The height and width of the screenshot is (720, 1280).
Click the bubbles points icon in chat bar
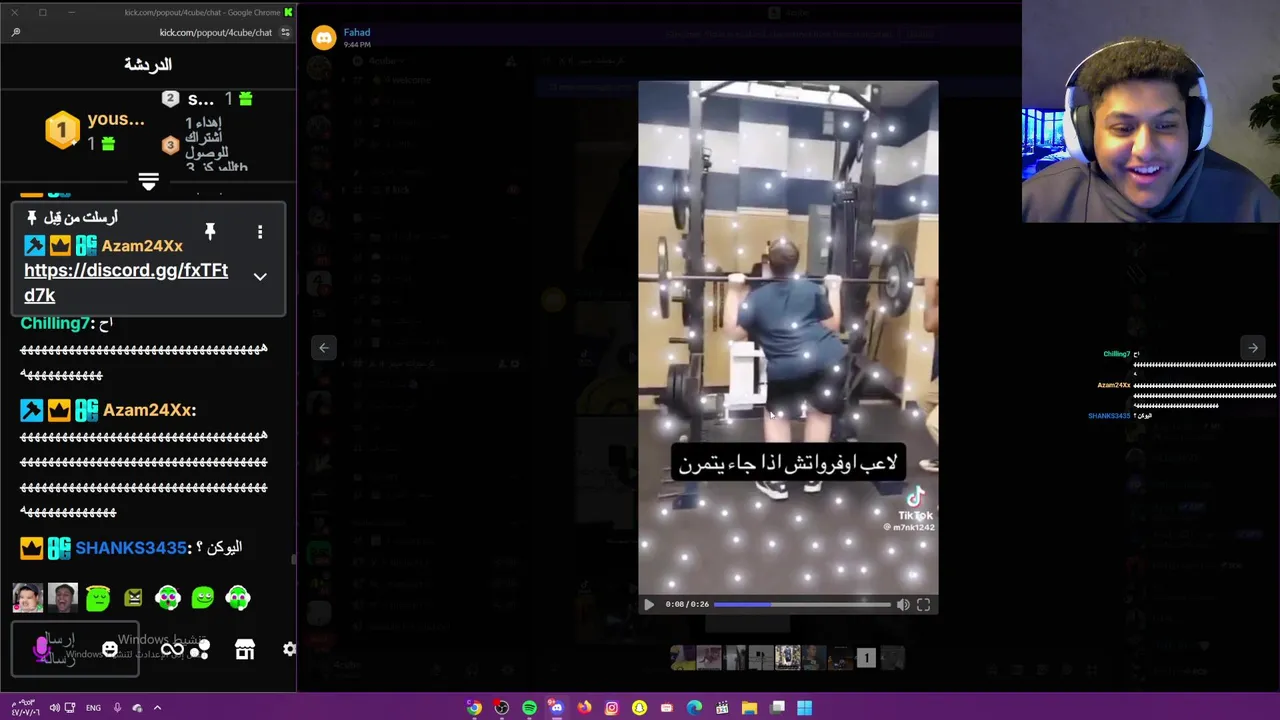[200, 650]
